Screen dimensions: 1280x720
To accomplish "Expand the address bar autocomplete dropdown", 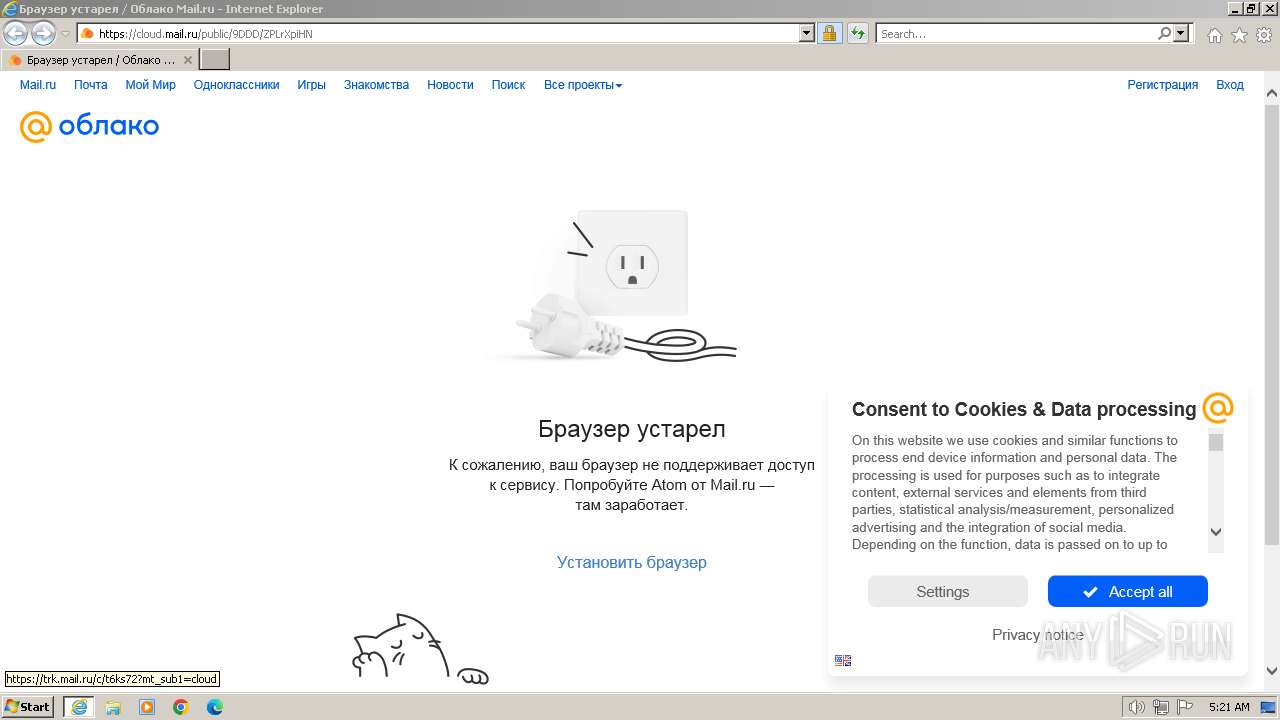I will click(807, 33).
